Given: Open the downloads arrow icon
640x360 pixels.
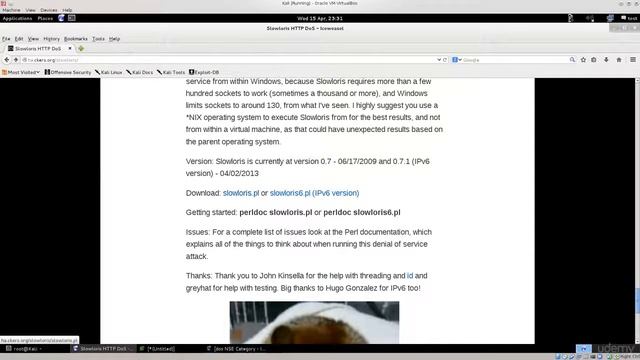Looking at the screenshot, I should pyautogui.click(x=606, y=60).
